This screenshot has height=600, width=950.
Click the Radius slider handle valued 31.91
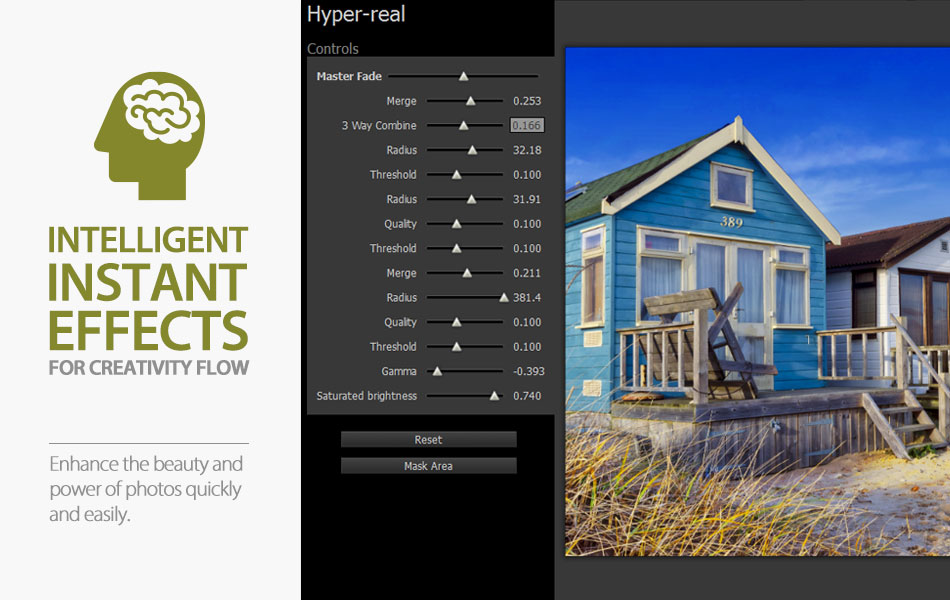click(x=471, y=199)
